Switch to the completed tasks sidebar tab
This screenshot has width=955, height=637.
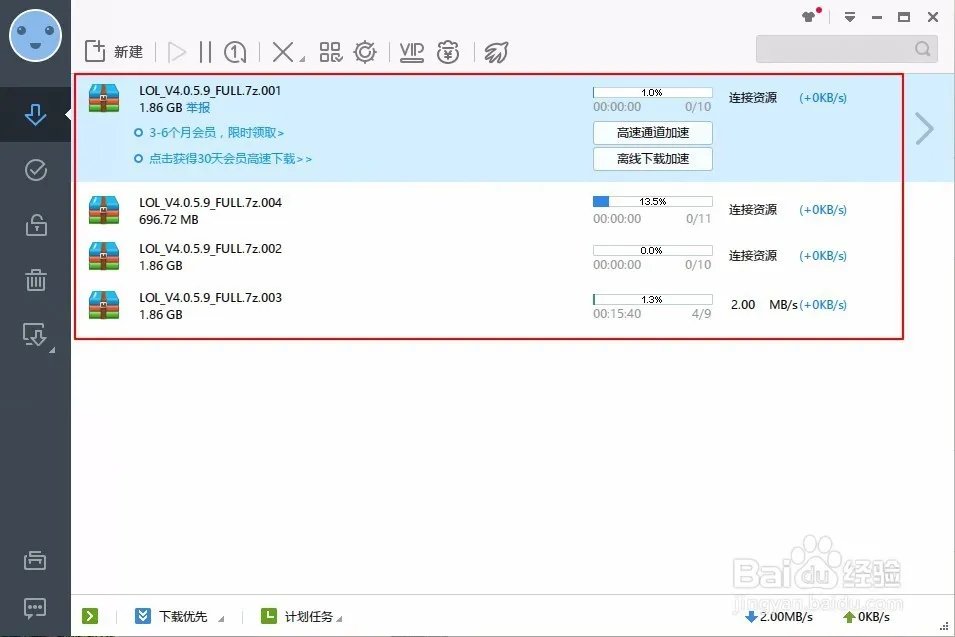point(35,170)
